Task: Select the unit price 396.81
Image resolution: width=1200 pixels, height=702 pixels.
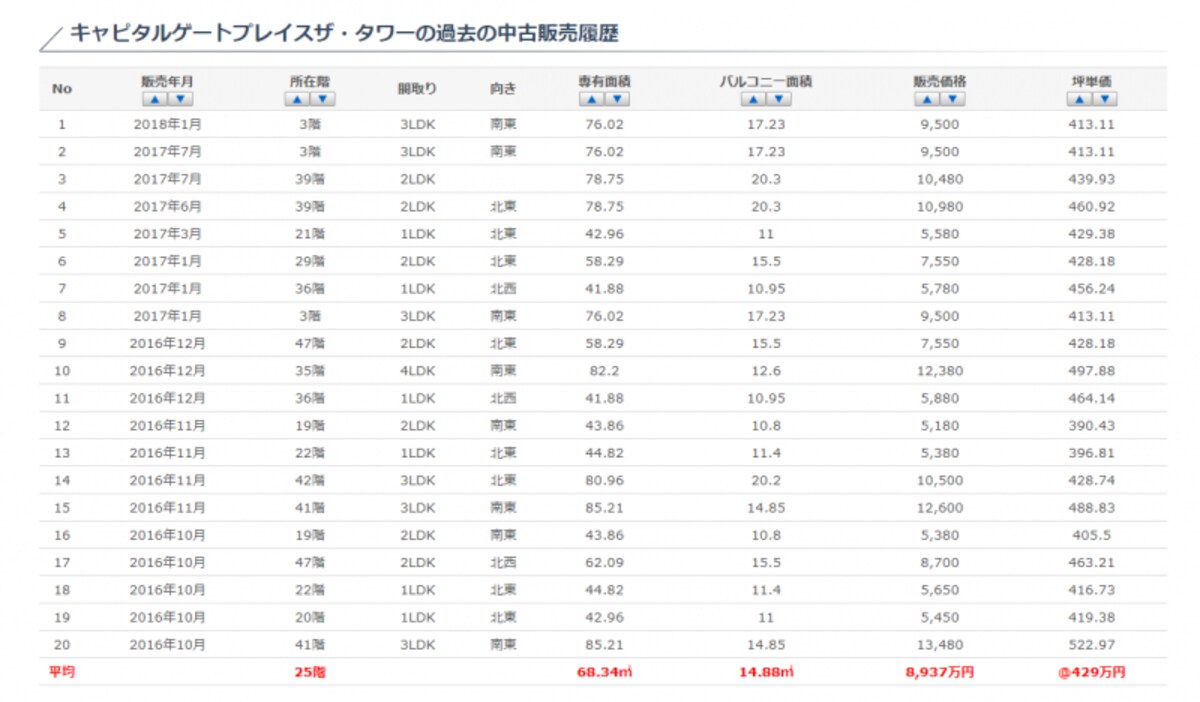Action: pos(1091,453)
